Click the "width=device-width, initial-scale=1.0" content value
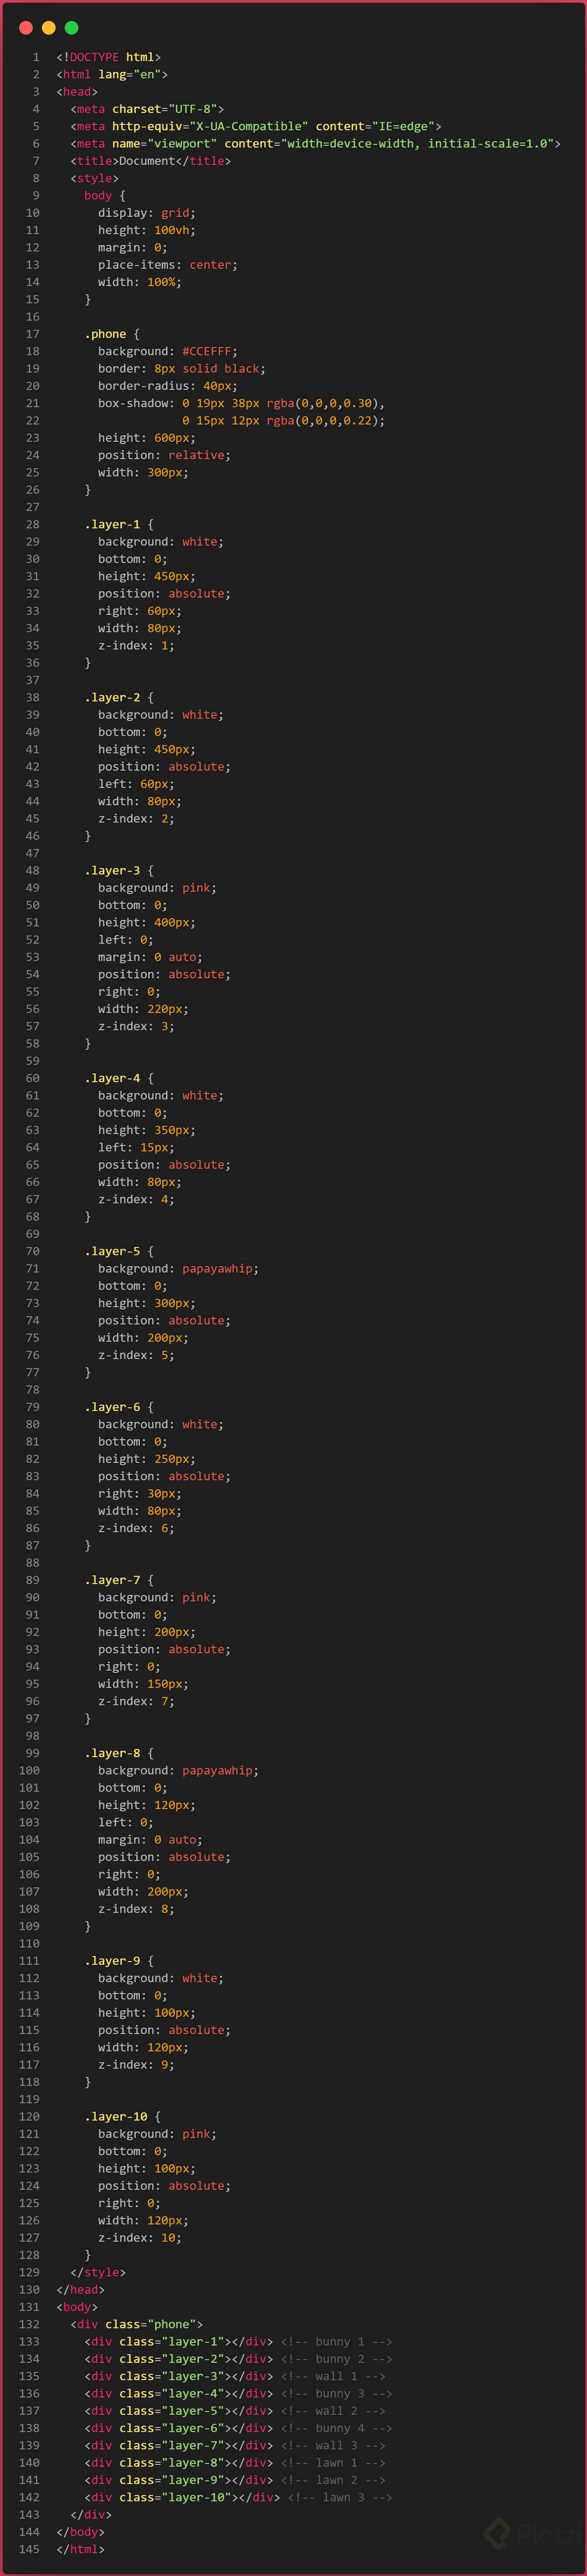Screen dimensions: 587x2576 (x=418, y=143)
